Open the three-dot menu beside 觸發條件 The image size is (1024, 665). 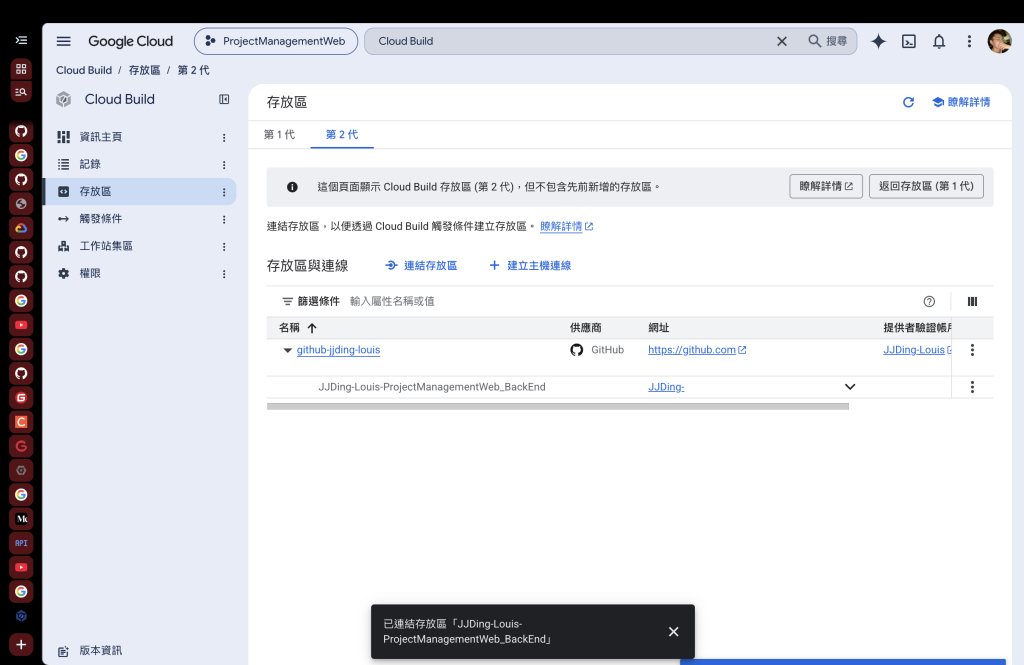[224, 219]
